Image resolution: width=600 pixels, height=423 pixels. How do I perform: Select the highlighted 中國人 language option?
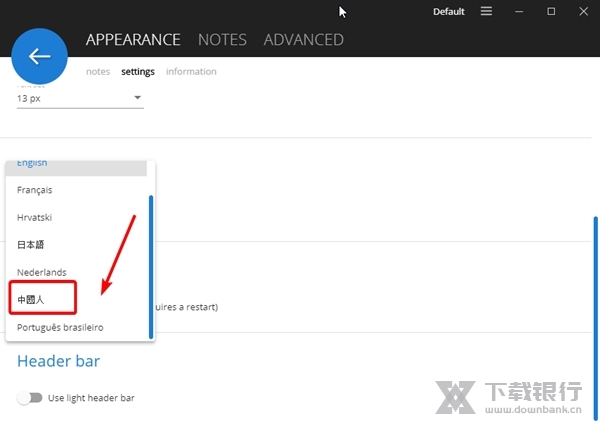point(33,299)
